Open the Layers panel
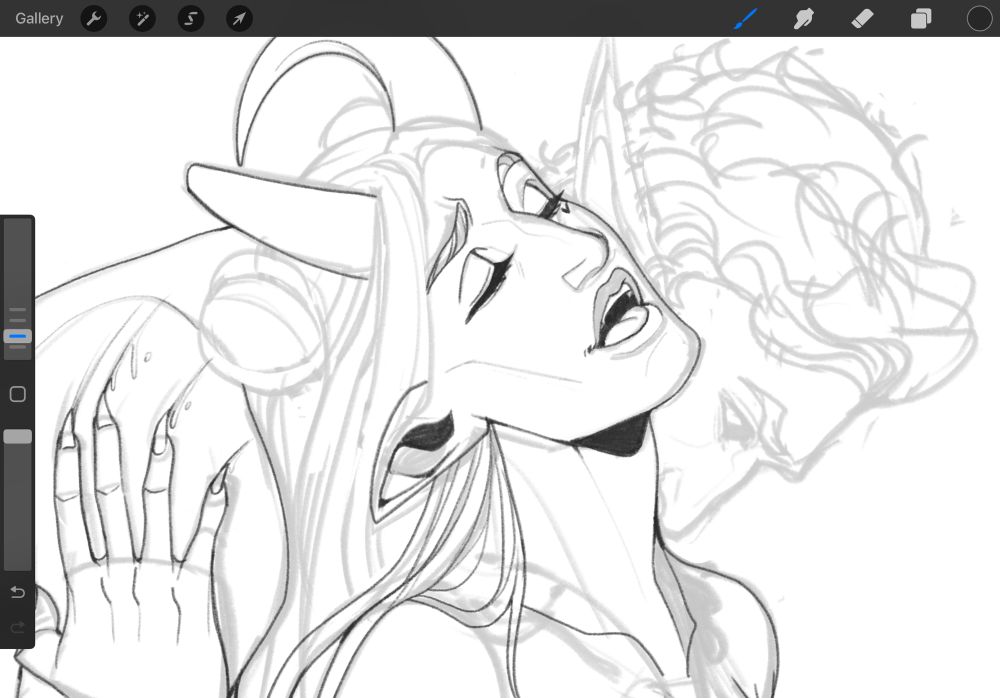This screenshot has height=698, width=1000. (921, 19)
